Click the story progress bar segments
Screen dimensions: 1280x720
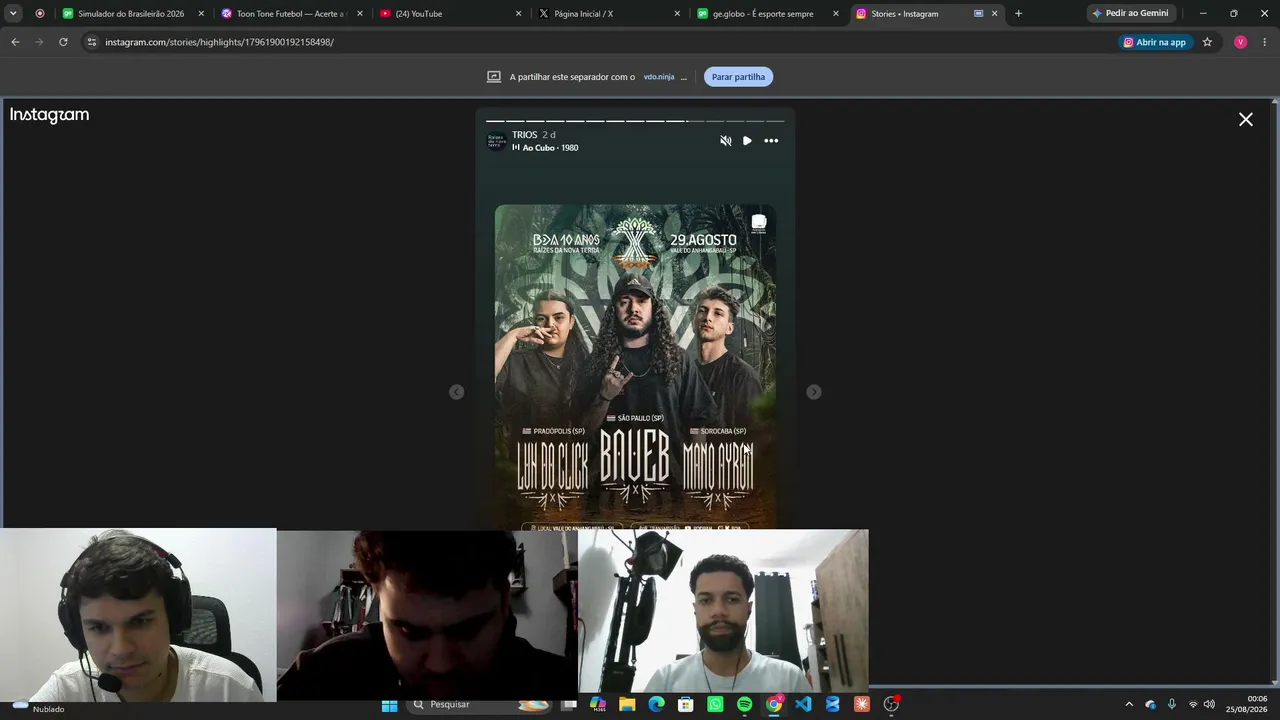pos(635,121)
